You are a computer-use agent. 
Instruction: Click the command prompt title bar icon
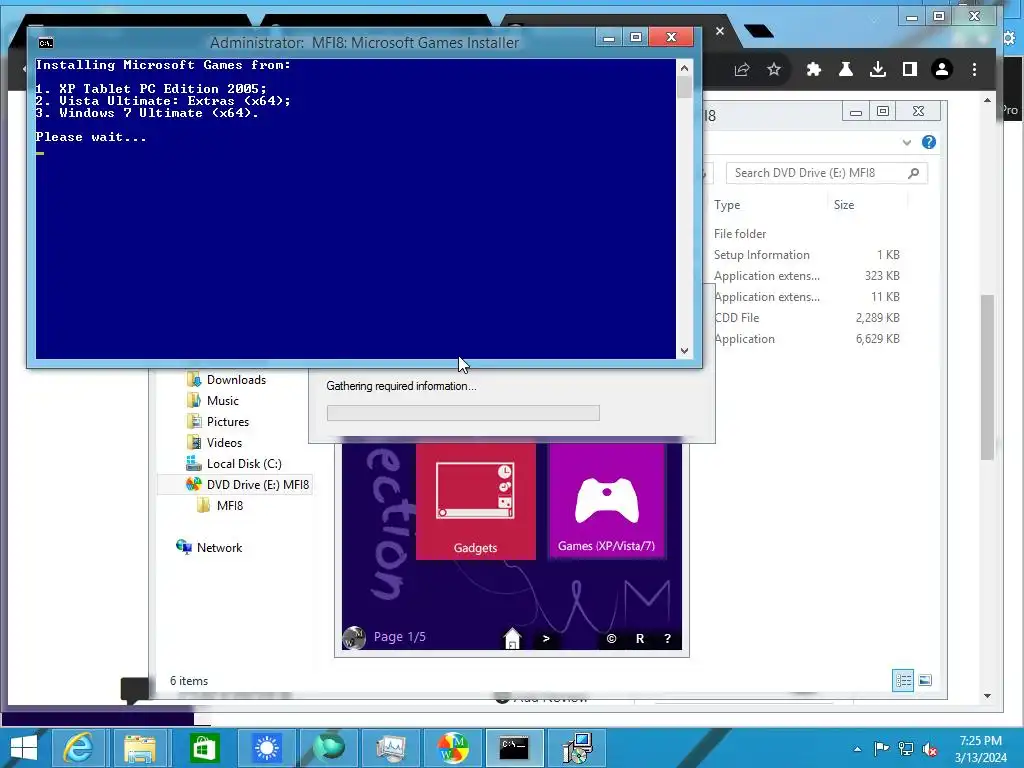pyautogui.click(x=45, y=43)
